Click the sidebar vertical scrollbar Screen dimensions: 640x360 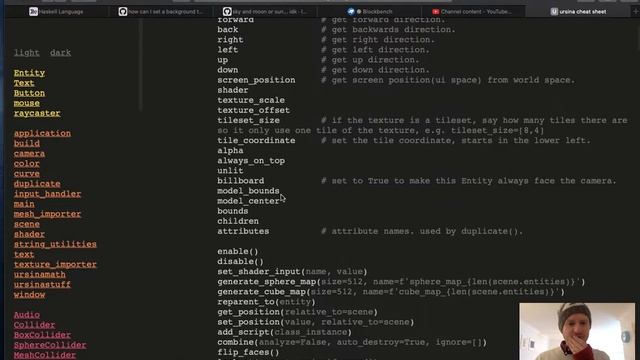pyautogui.click(x=140, y=64)
